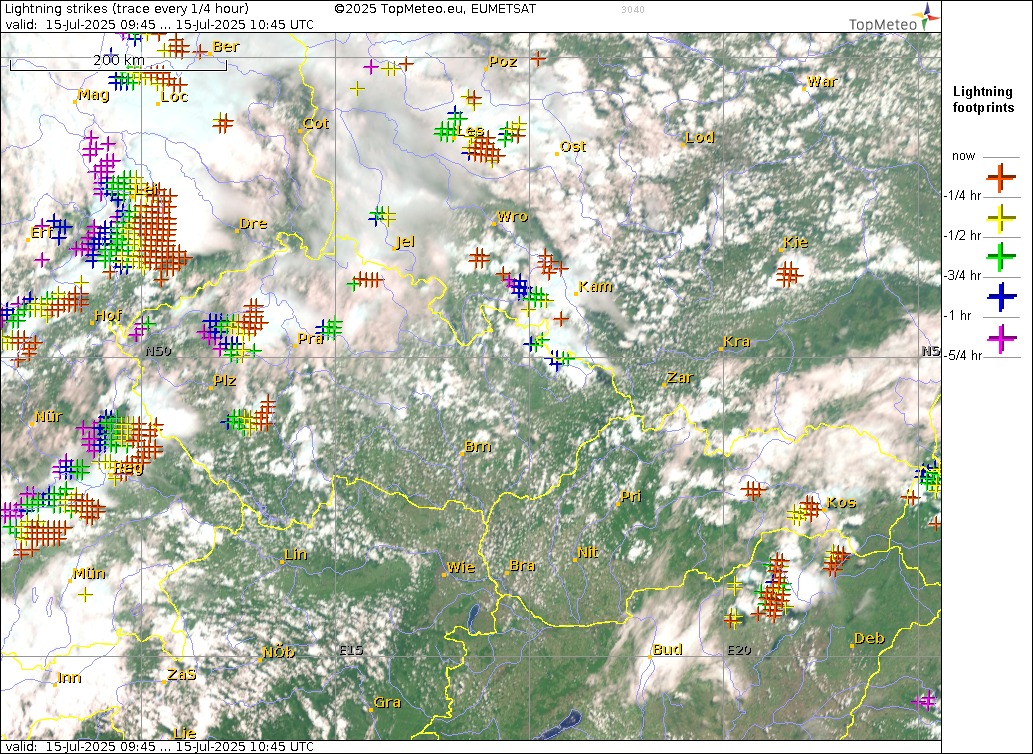
Task: Click the 'Ost' city label
Action: pos(573,147)
